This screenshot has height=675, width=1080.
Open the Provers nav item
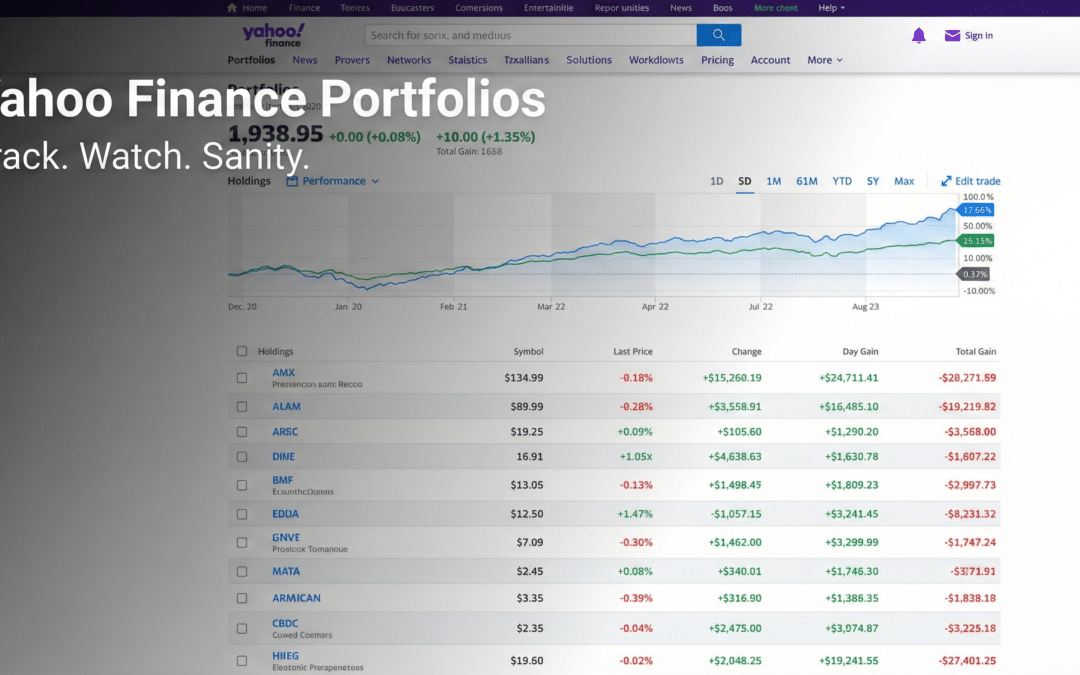click(352, 60)
